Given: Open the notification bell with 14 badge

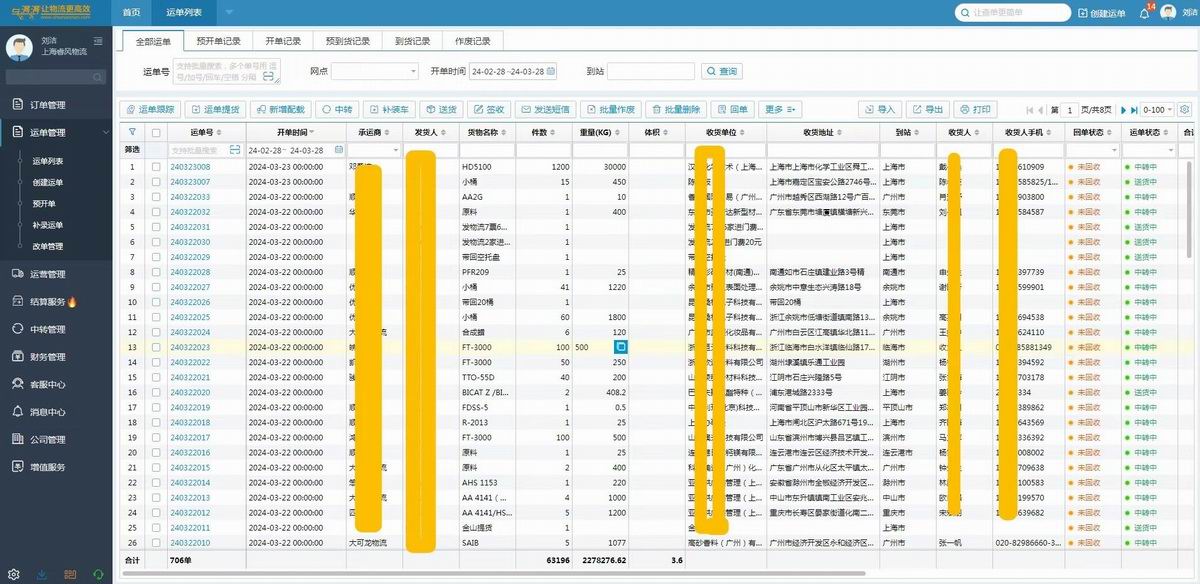Looking at the screenshot, I should 1144,14.
